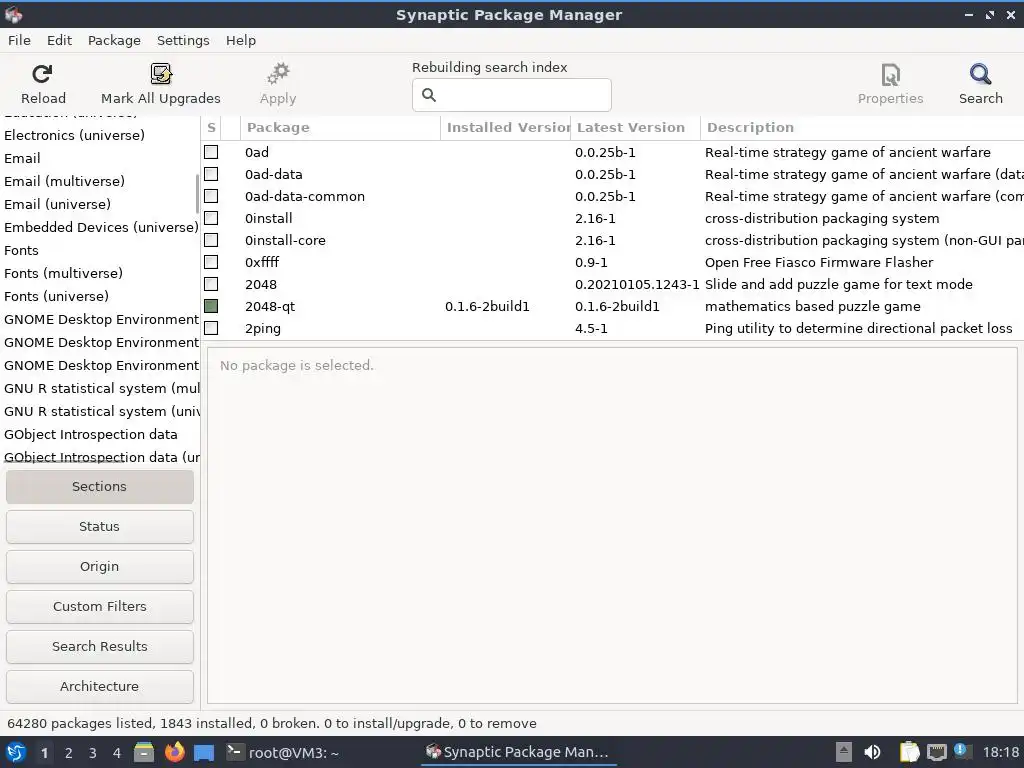Click the status bar package count text
Viewport: 1024px width, 768px height.
coord(272,724)
